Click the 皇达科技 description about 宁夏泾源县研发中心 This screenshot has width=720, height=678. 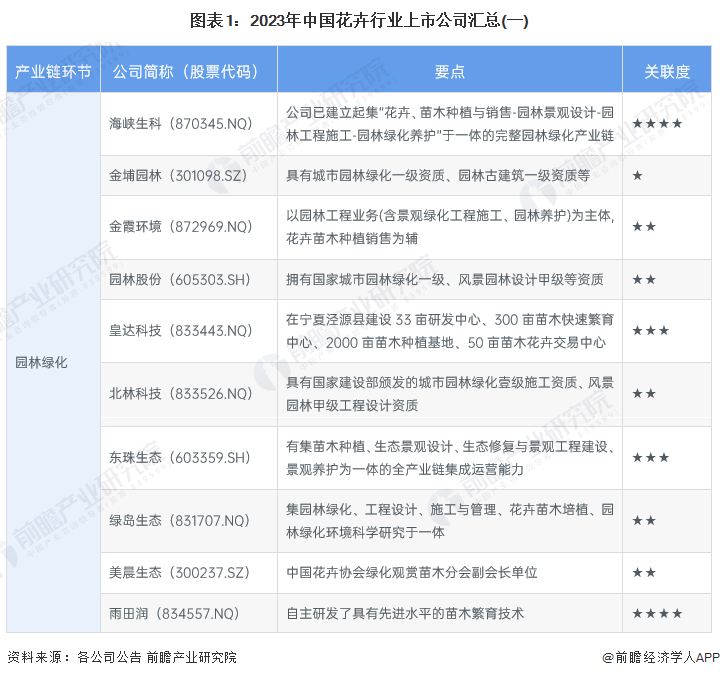point(450,331)
